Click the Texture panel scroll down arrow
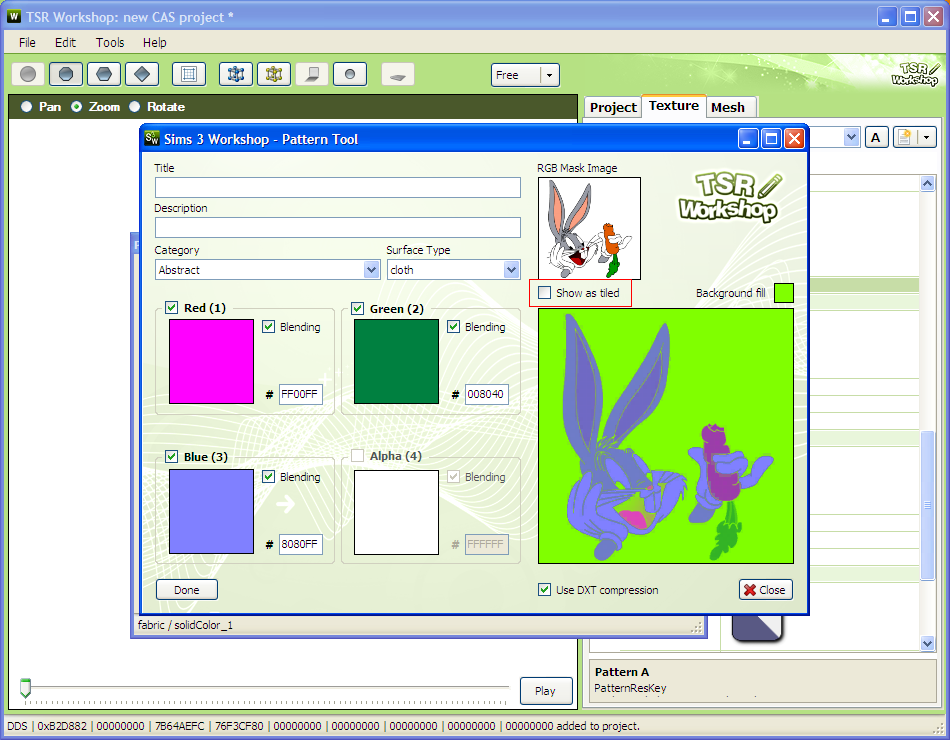The image size is (950, 740). tap(927, 644)
